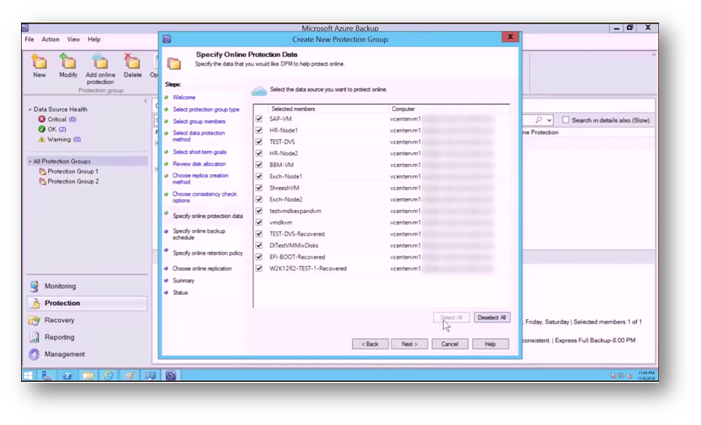
Task: Uncheck the HR-Node1 checkbox
Action: click(x=259, y=130)
